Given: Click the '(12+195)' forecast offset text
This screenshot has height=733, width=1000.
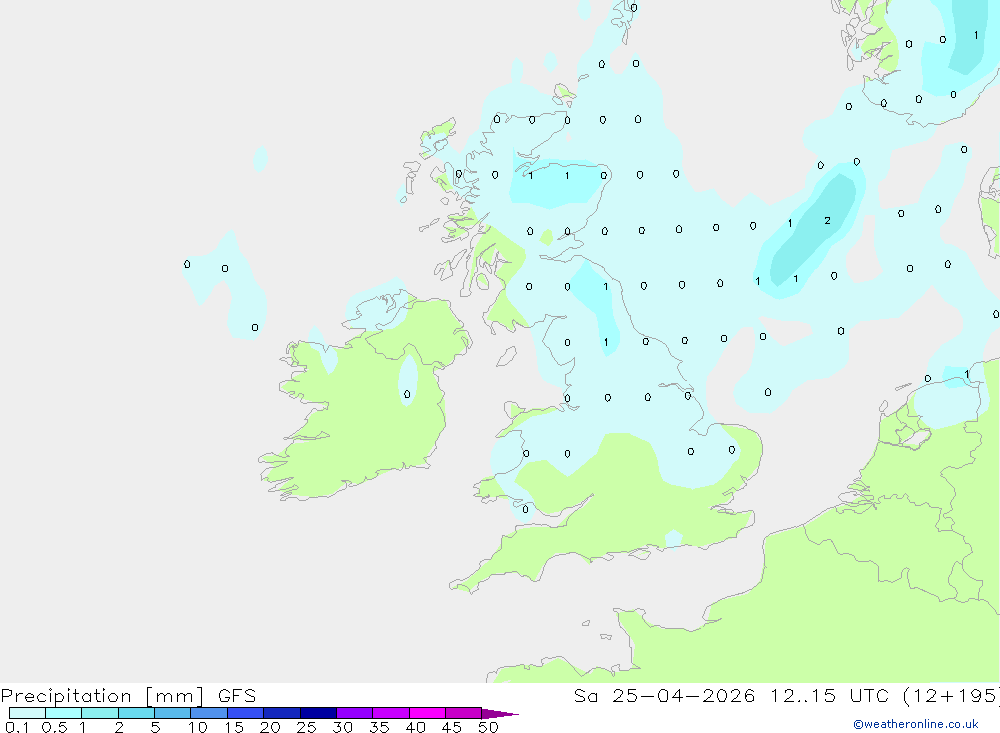Looking at the screenshot, I should [951, 696].
